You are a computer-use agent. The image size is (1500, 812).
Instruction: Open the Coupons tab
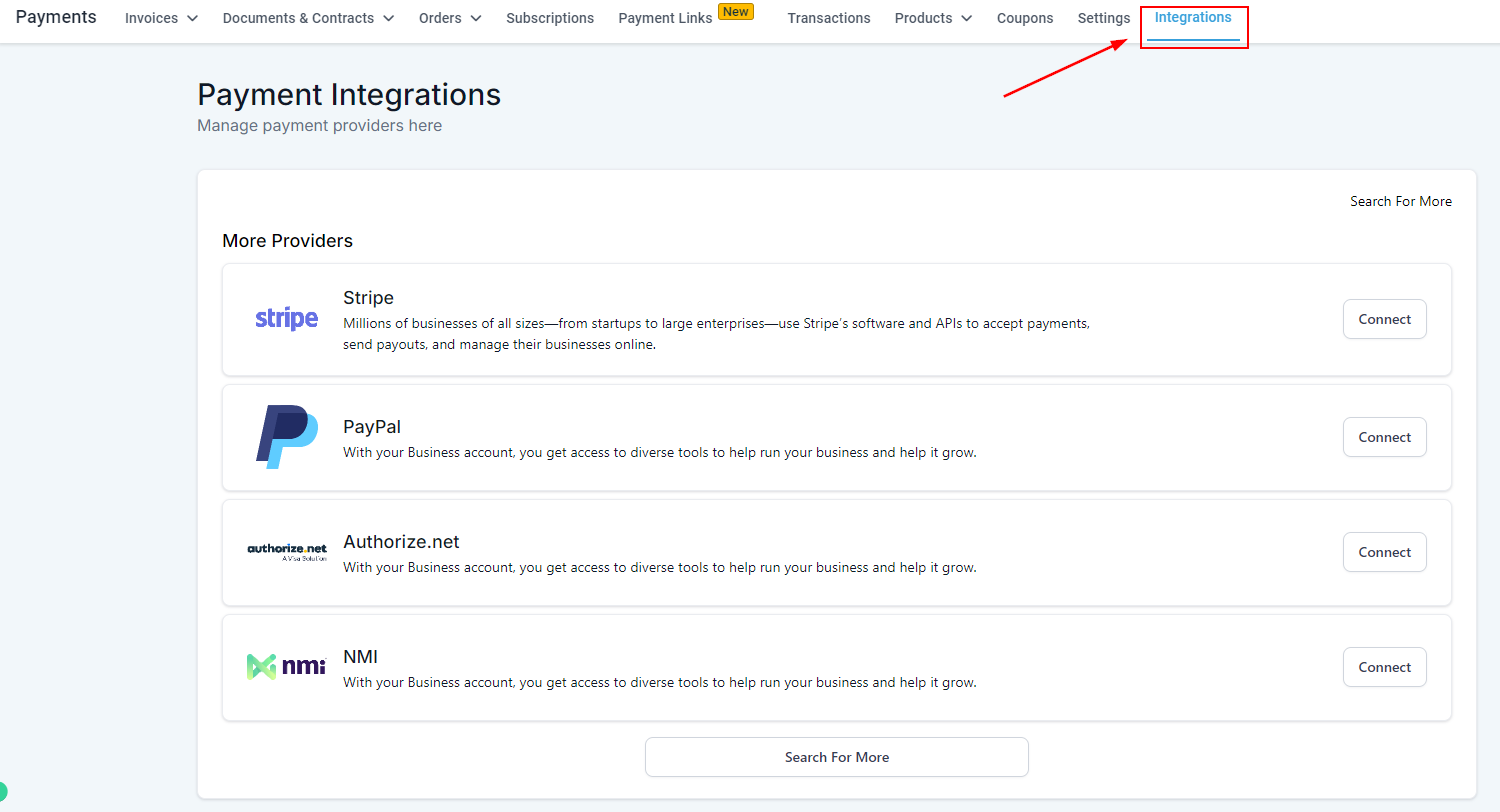tap(1025, 18)
